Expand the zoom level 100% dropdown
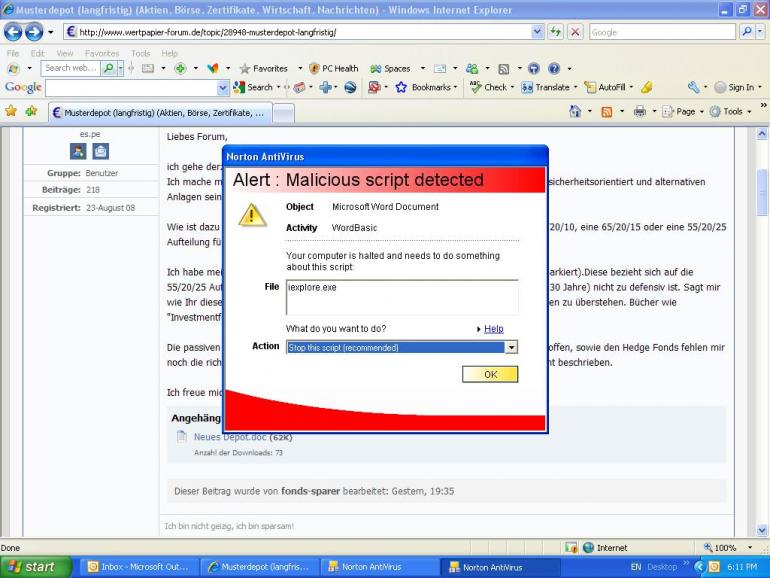This screenshot has height=578, width=770. [750, 548]
